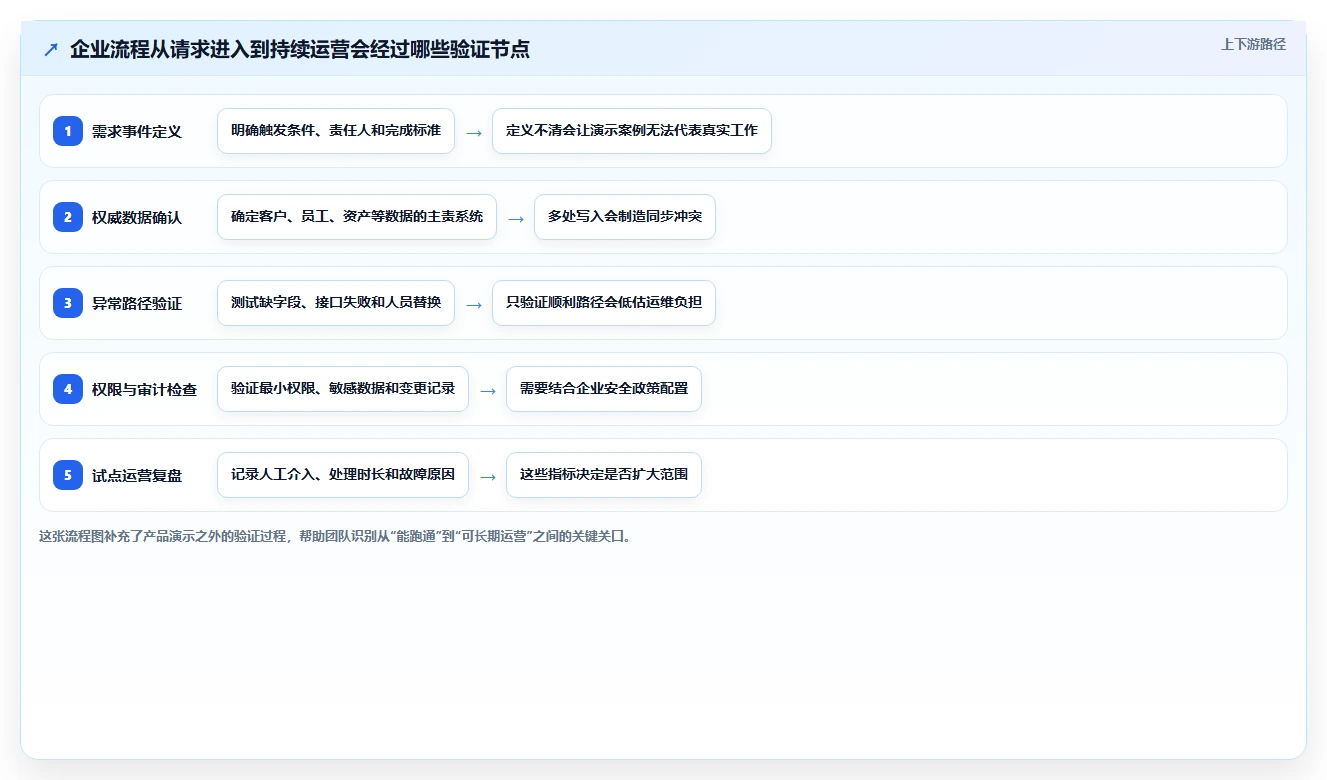Viewport: 1327px width, 780px height.
Task: Click the footer note starting 这张流程图补充了
Action: click(x=335, y=536)
